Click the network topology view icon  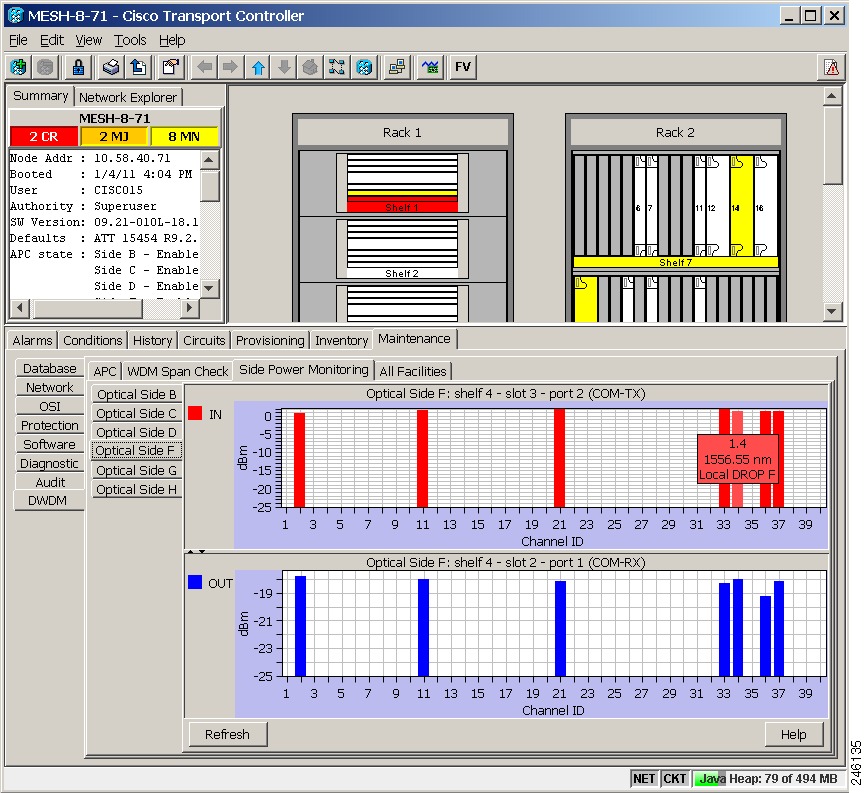click(x=337, y=67)
